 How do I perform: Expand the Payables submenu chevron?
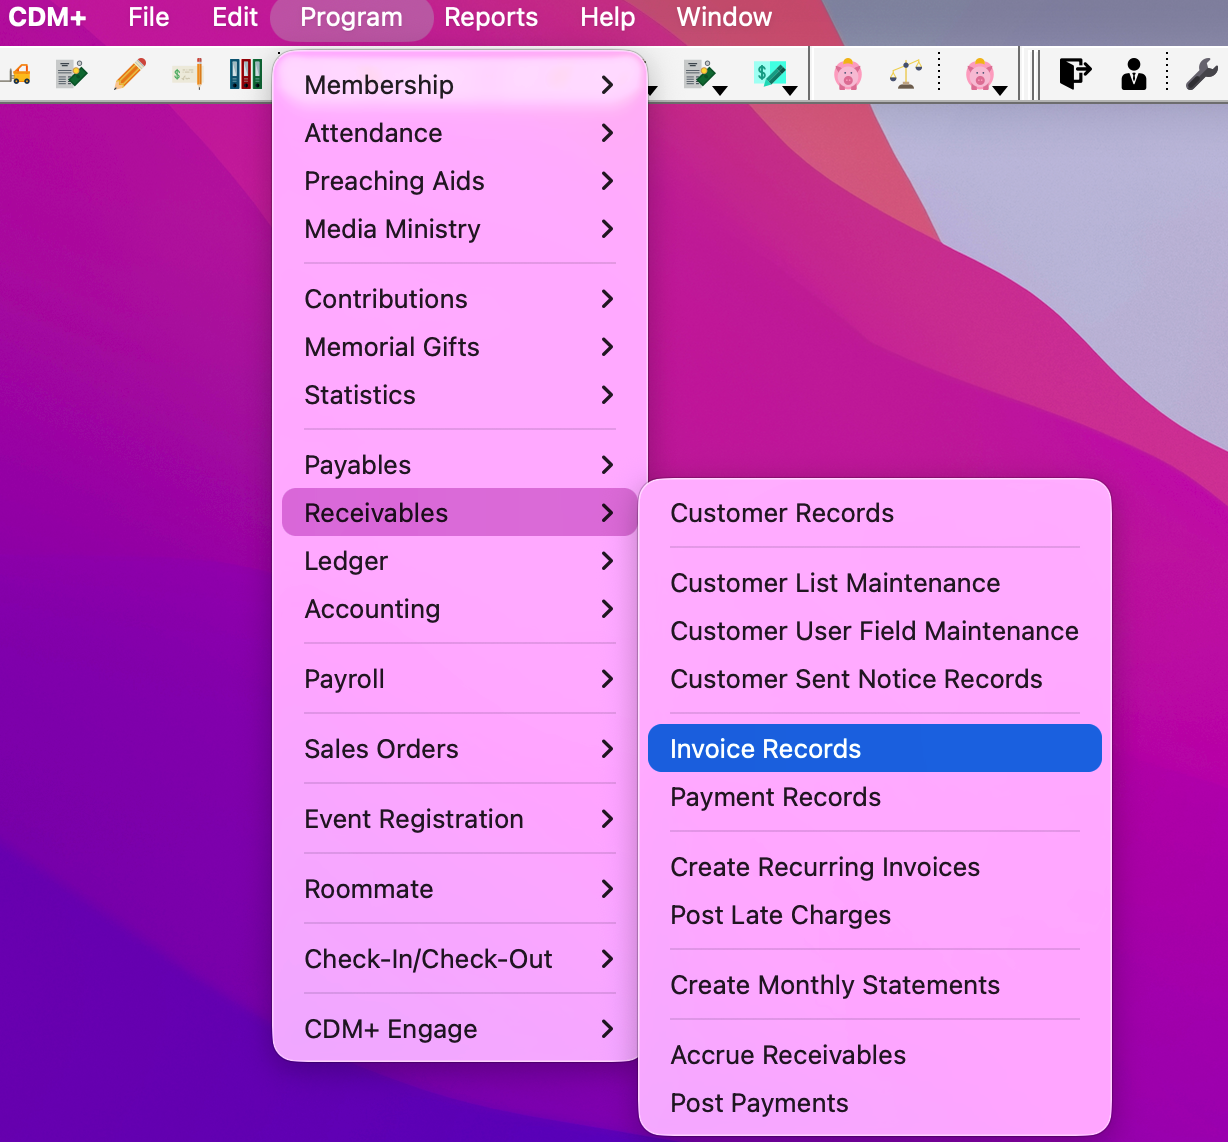(607, 465)
